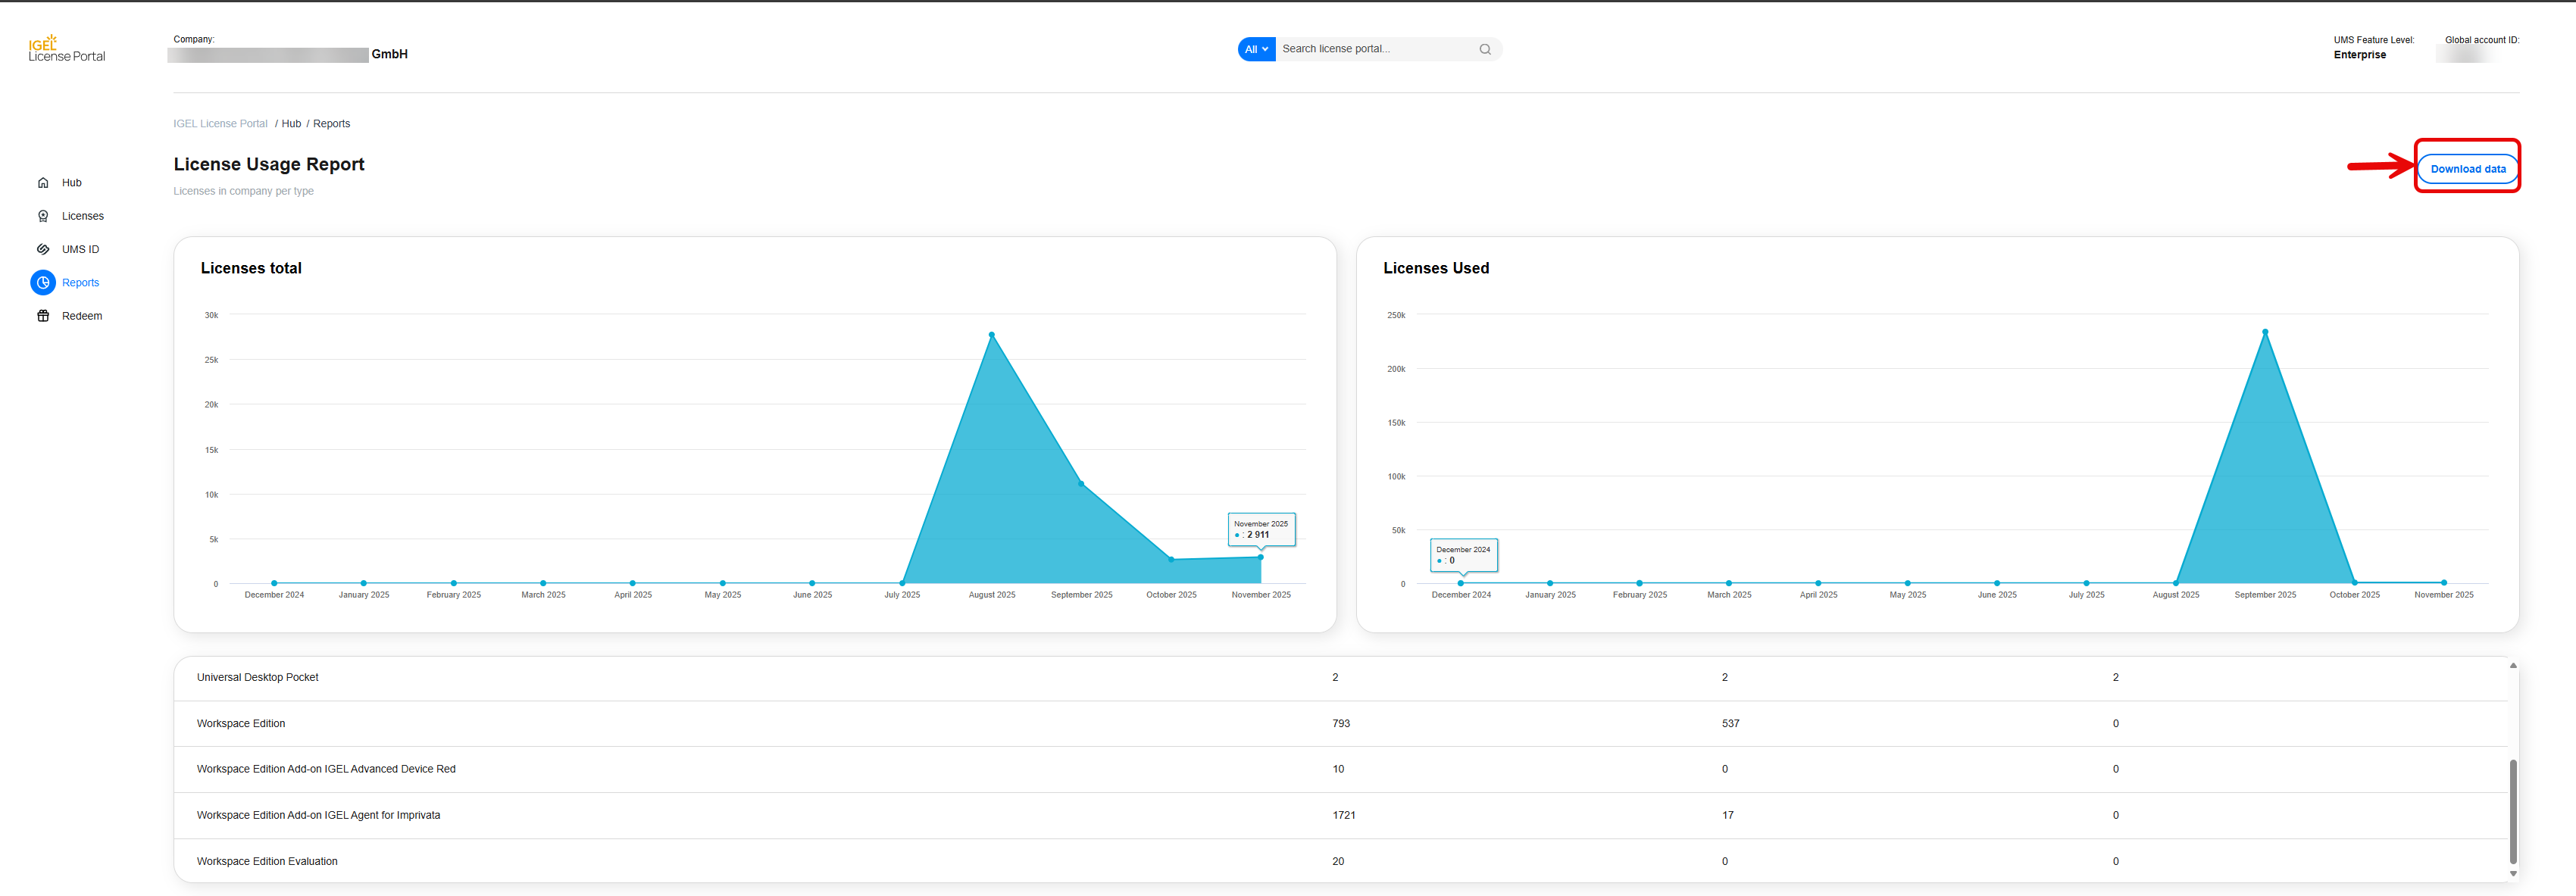Click the Hub home icon in sidebar
This screenshot has height=896, width=2576.
[43, 183]
